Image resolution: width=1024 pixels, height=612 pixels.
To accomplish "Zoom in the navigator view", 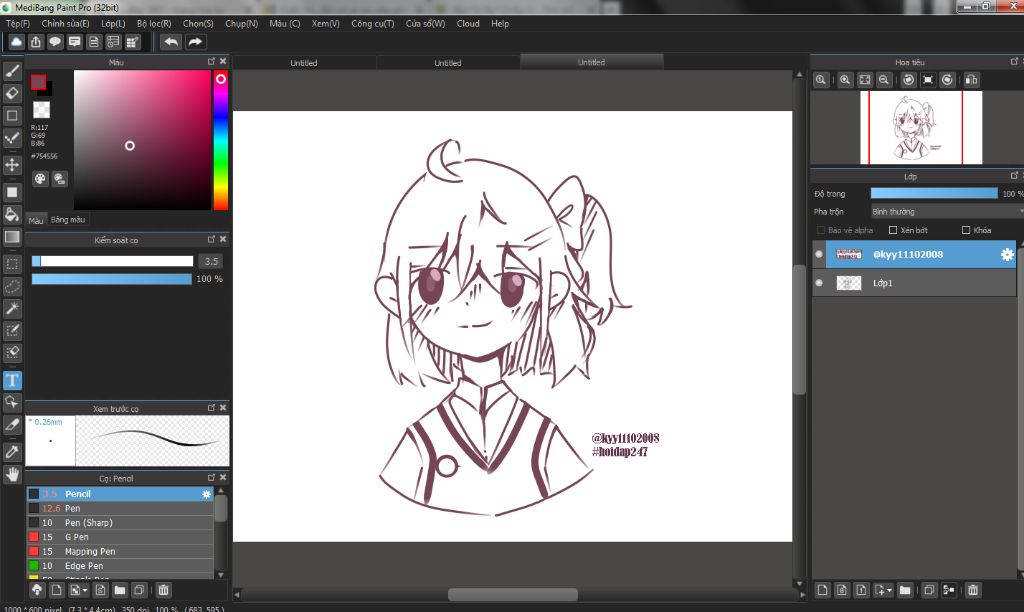I will 845,80.
